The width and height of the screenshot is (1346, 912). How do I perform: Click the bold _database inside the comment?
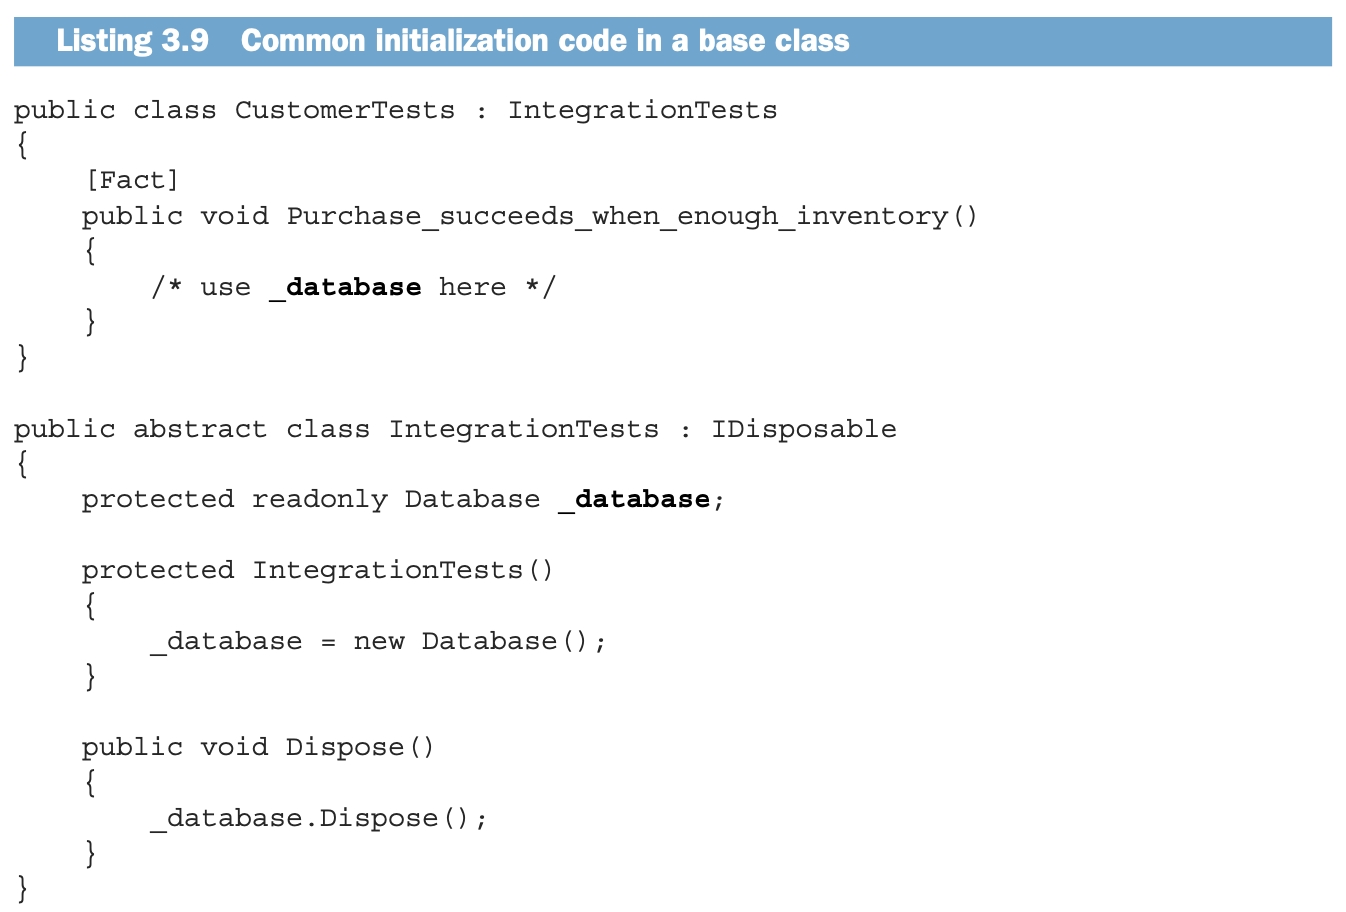click(345, 288)
